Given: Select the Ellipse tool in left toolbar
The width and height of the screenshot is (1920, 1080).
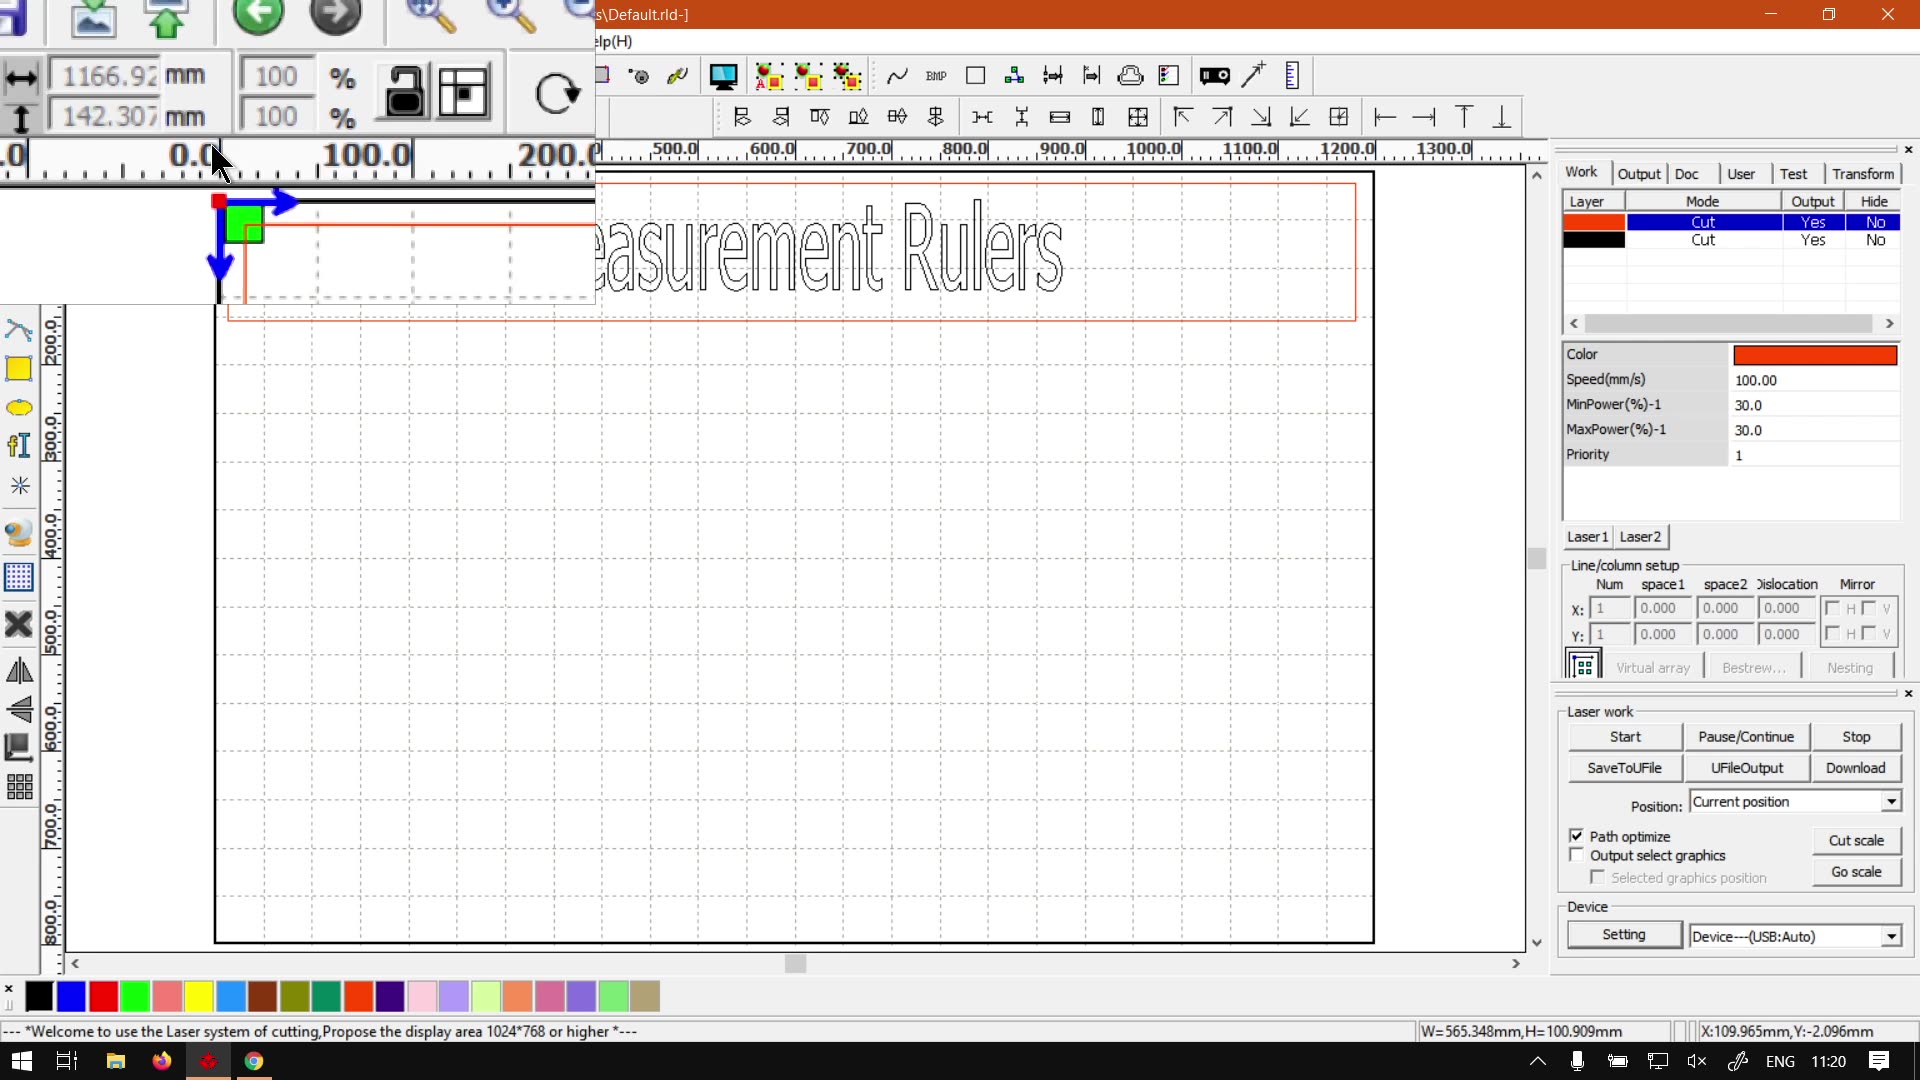Looking at the screenshot, I should coord(19,408).
